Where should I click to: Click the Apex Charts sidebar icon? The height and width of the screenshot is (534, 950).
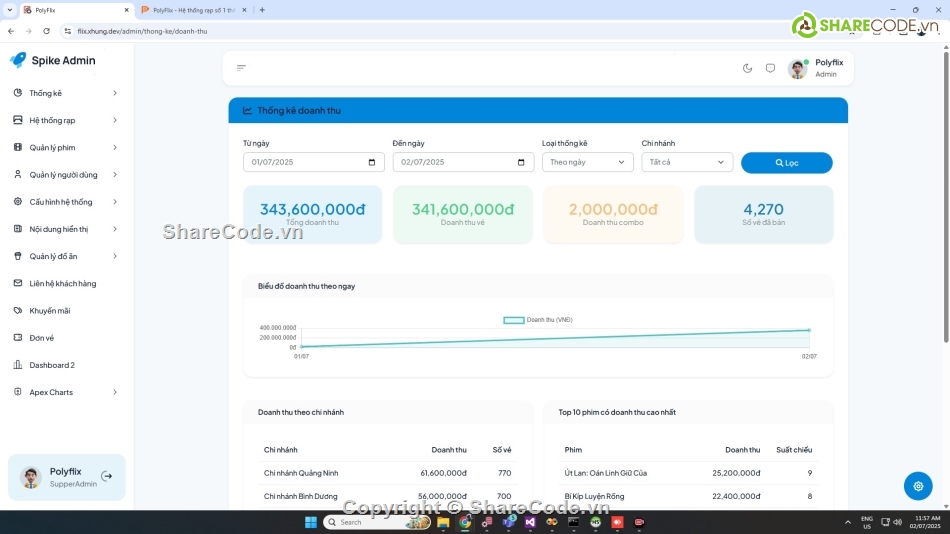click(18, 392)
